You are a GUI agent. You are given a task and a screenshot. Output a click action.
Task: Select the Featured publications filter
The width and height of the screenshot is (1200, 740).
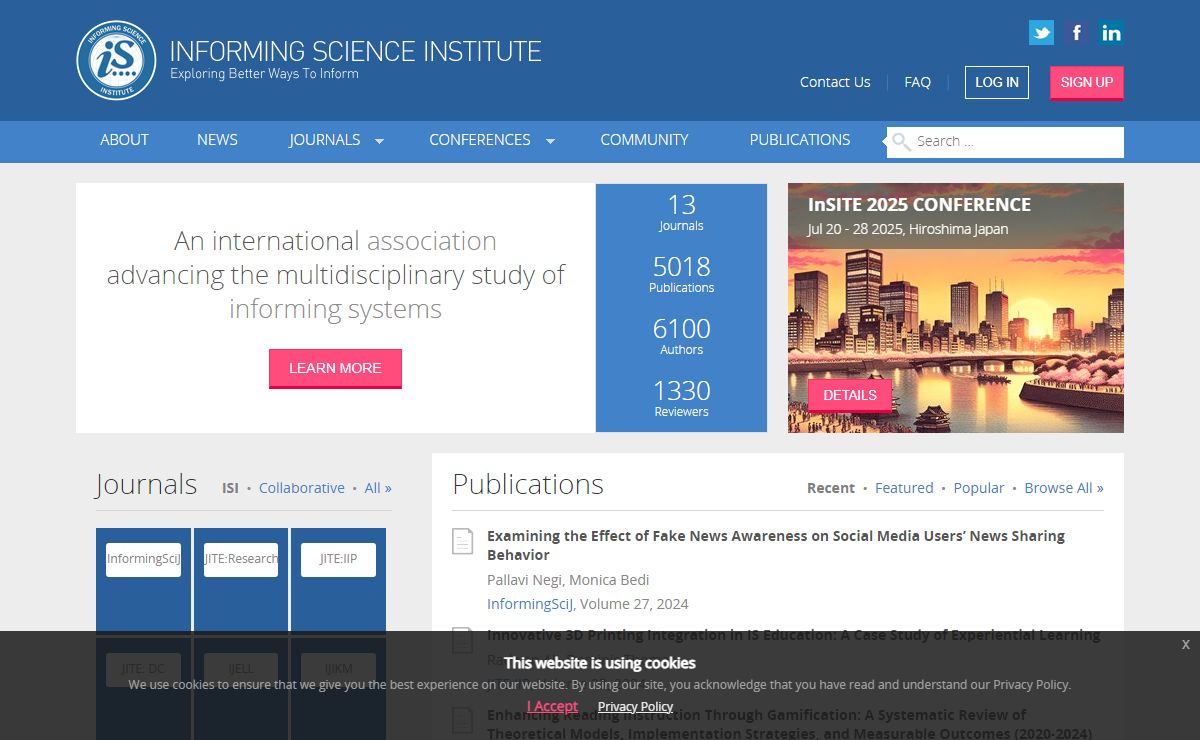(x=904, y=488)
